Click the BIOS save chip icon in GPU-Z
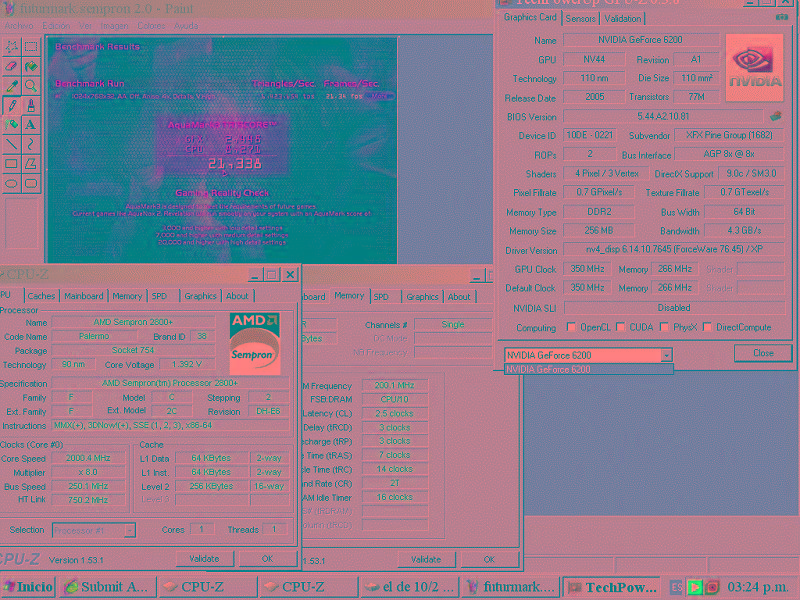800x600 pixels. coord(776,116)
